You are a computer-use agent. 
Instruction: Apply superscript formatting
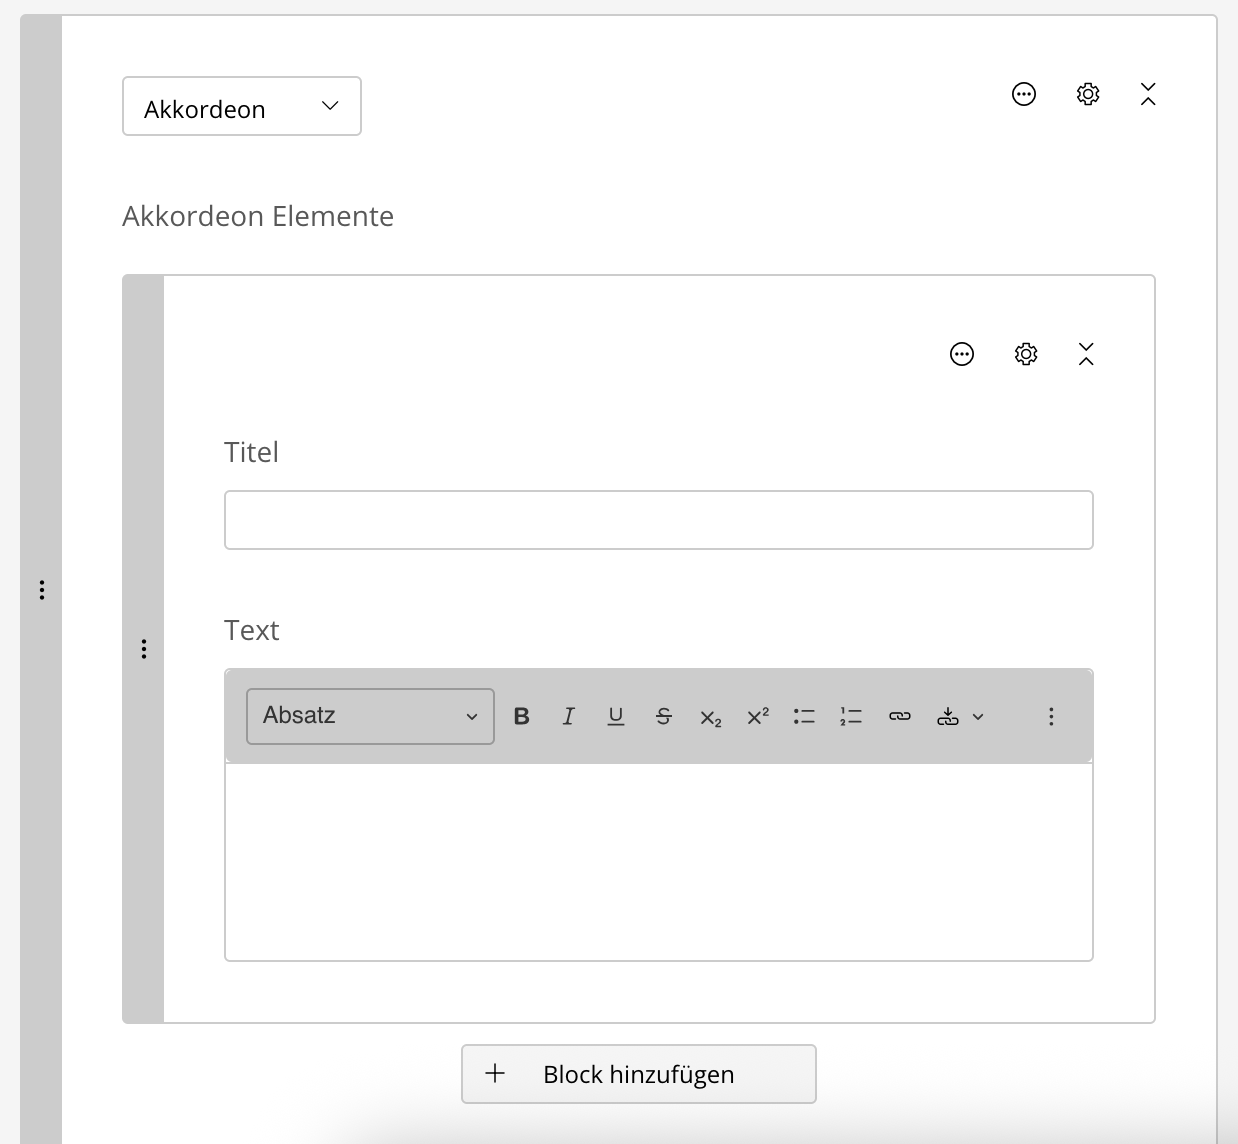click(x=758, y=716)
